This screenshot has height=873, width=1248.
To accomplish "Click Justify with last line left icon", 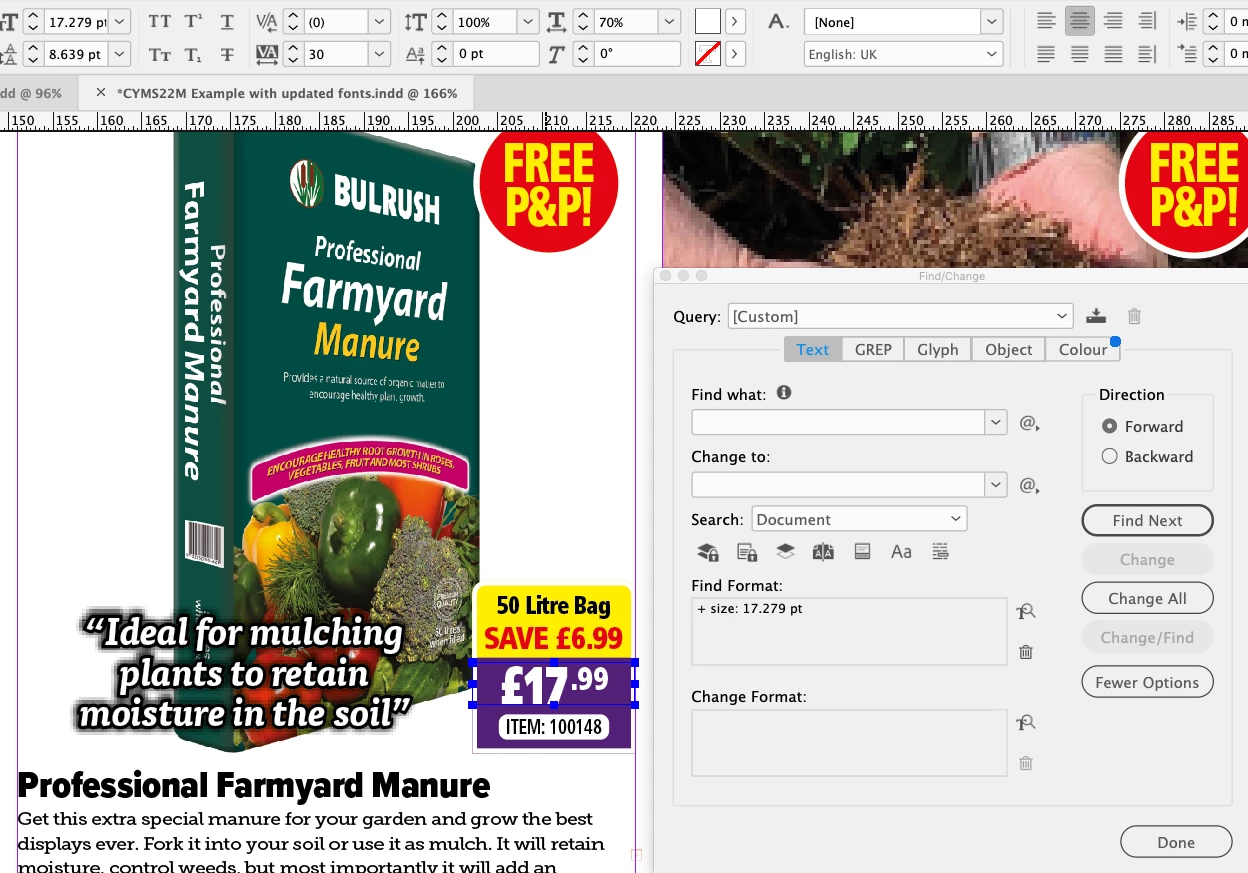I will click(x=1046, y=54).
